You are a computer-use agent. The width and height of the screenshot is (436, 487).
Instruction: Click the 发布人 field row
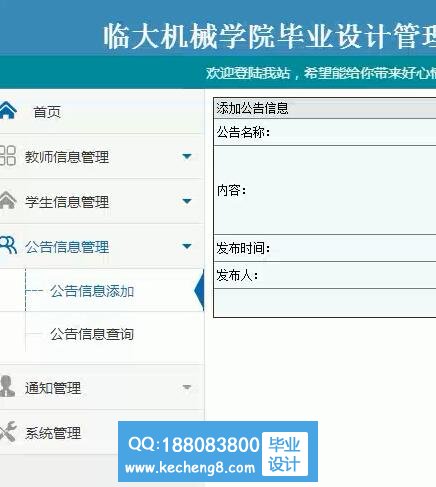coord(325,275)
